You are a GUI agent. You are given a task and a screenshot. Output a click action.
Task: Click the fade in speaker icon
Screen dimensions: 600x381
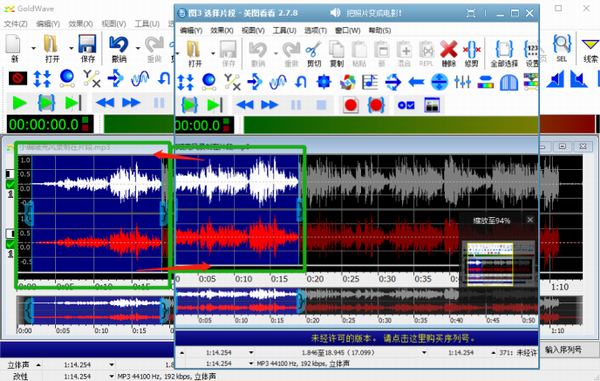tap(555, 80)
